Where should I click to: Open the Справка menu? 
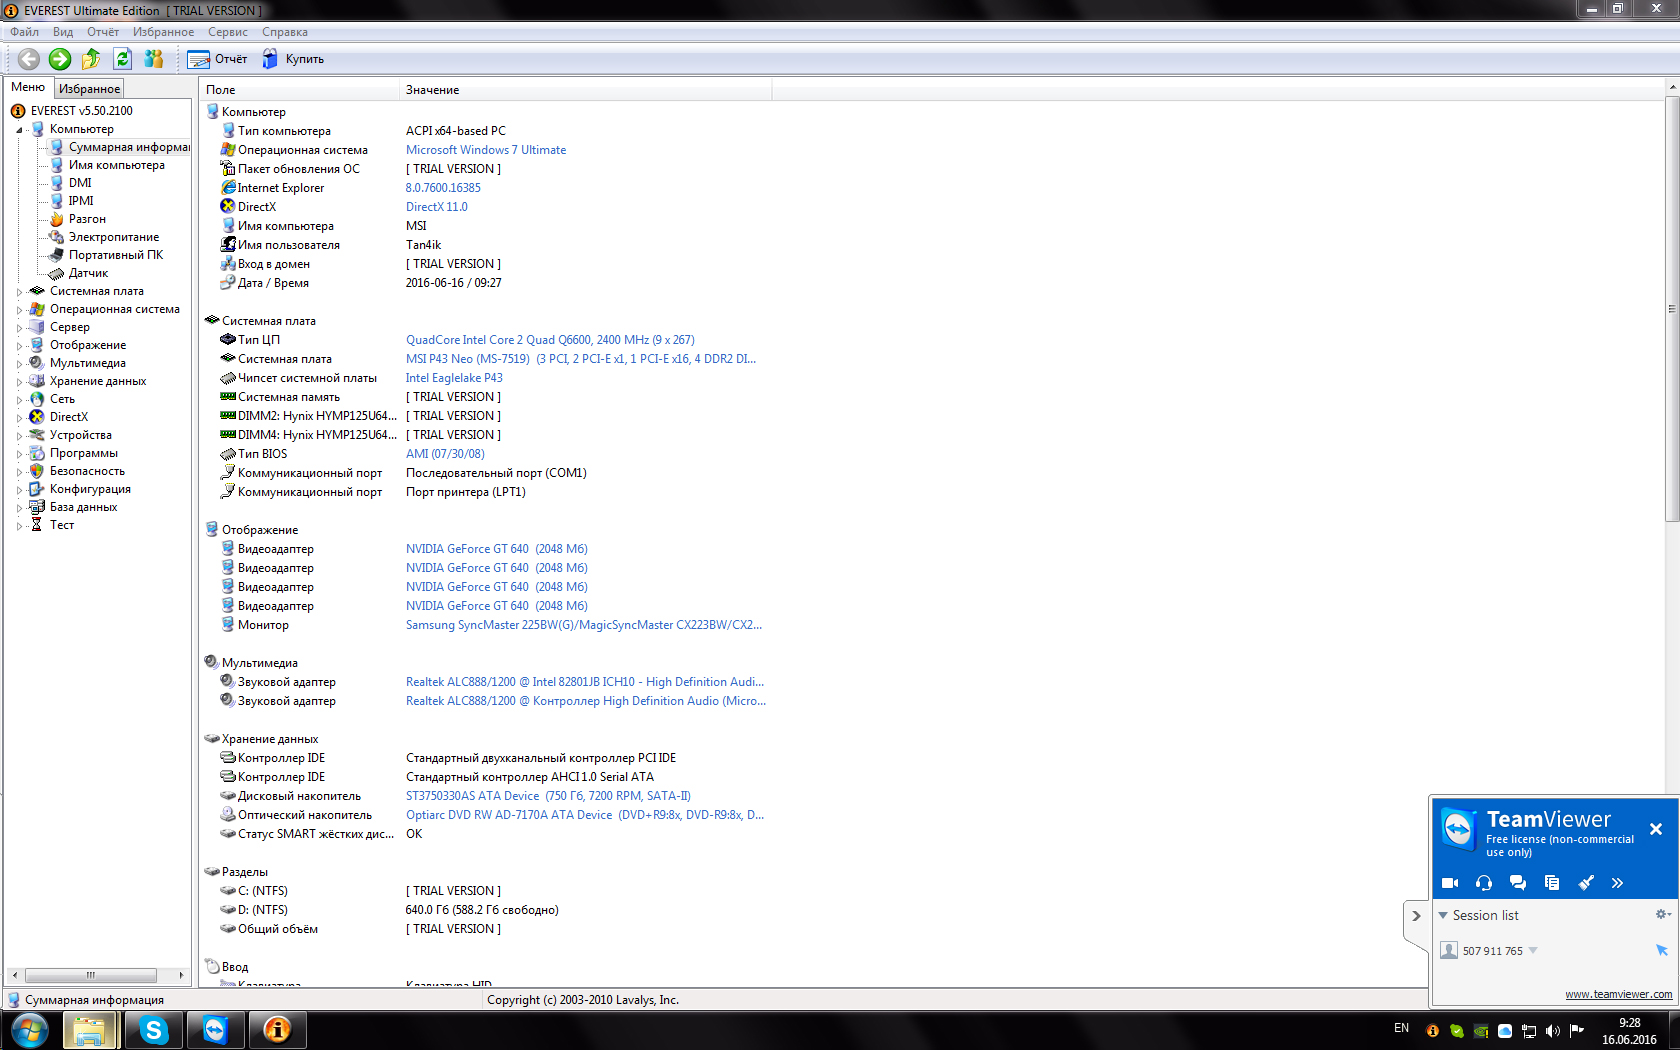click(284, 32)
